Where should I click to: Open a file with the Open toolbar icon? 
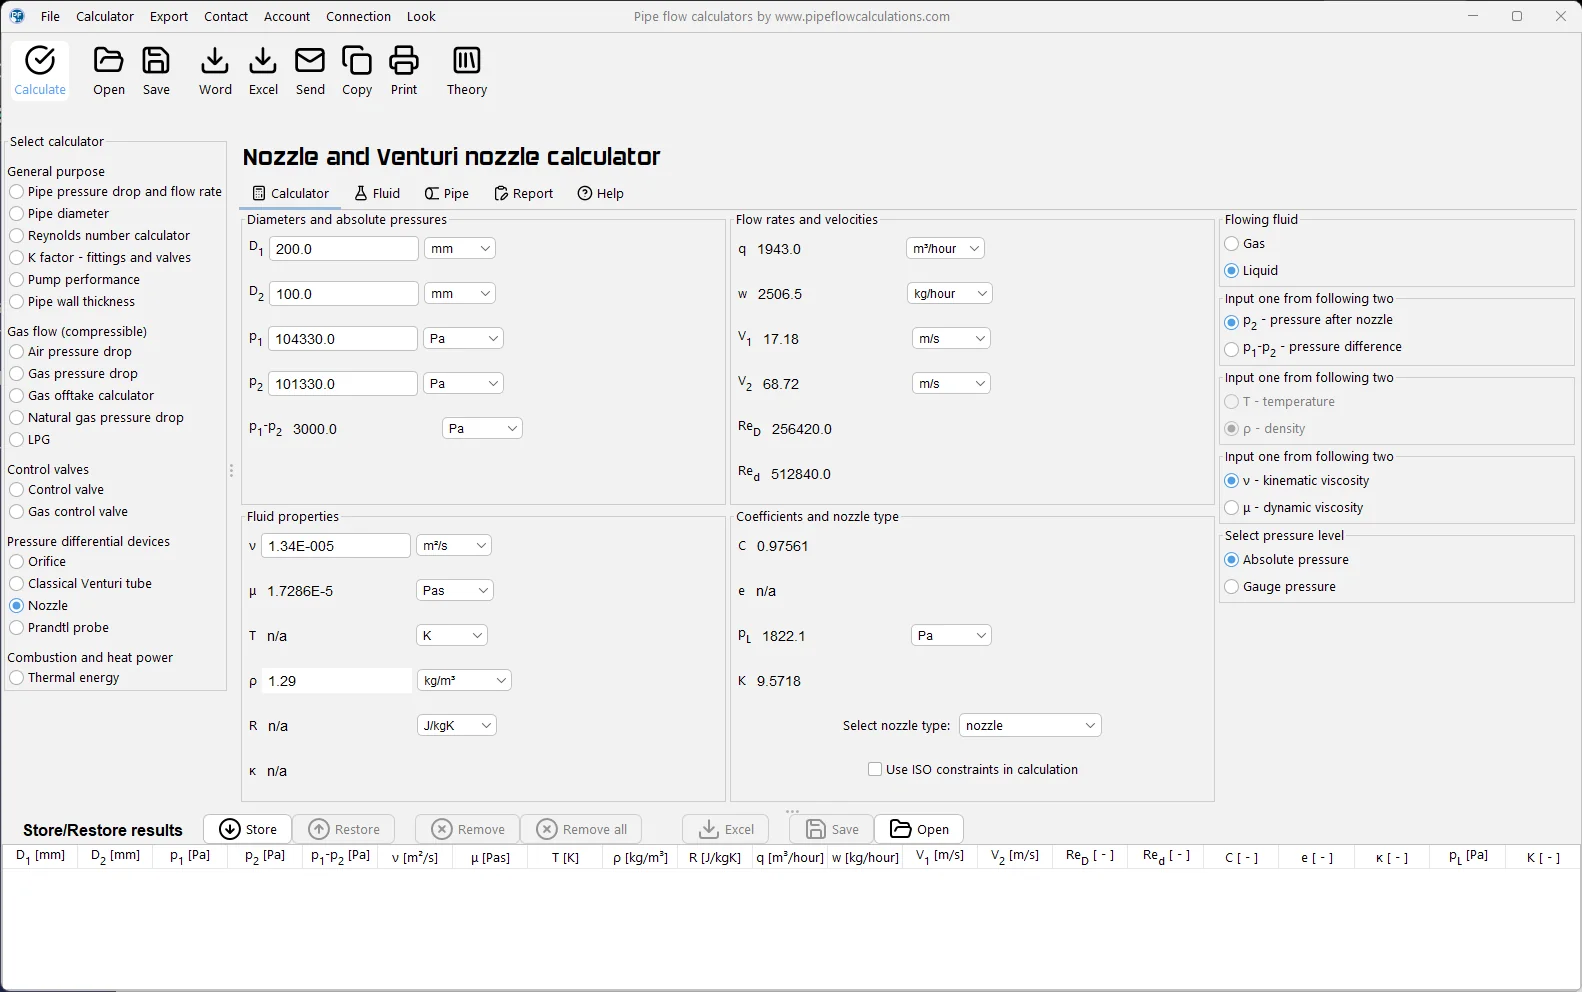pyautogui.click(x=109, y=70)
